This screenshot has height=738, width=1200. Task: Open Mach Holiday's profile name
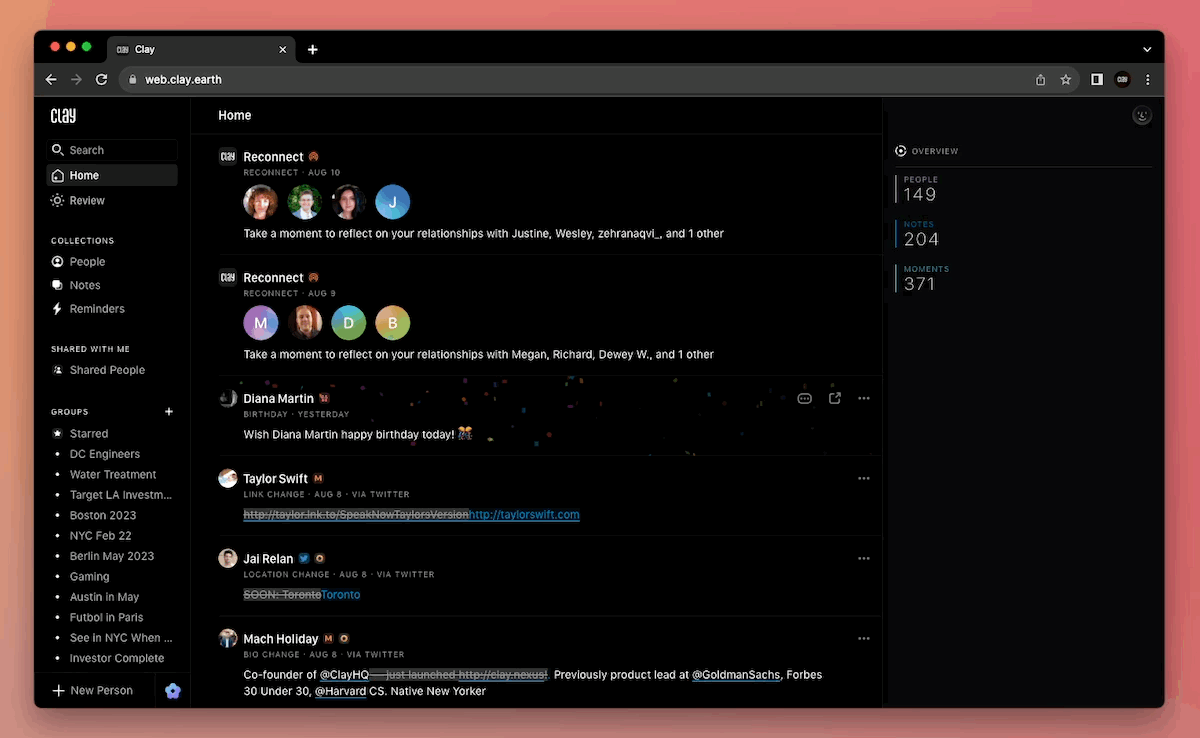point(281,639)
